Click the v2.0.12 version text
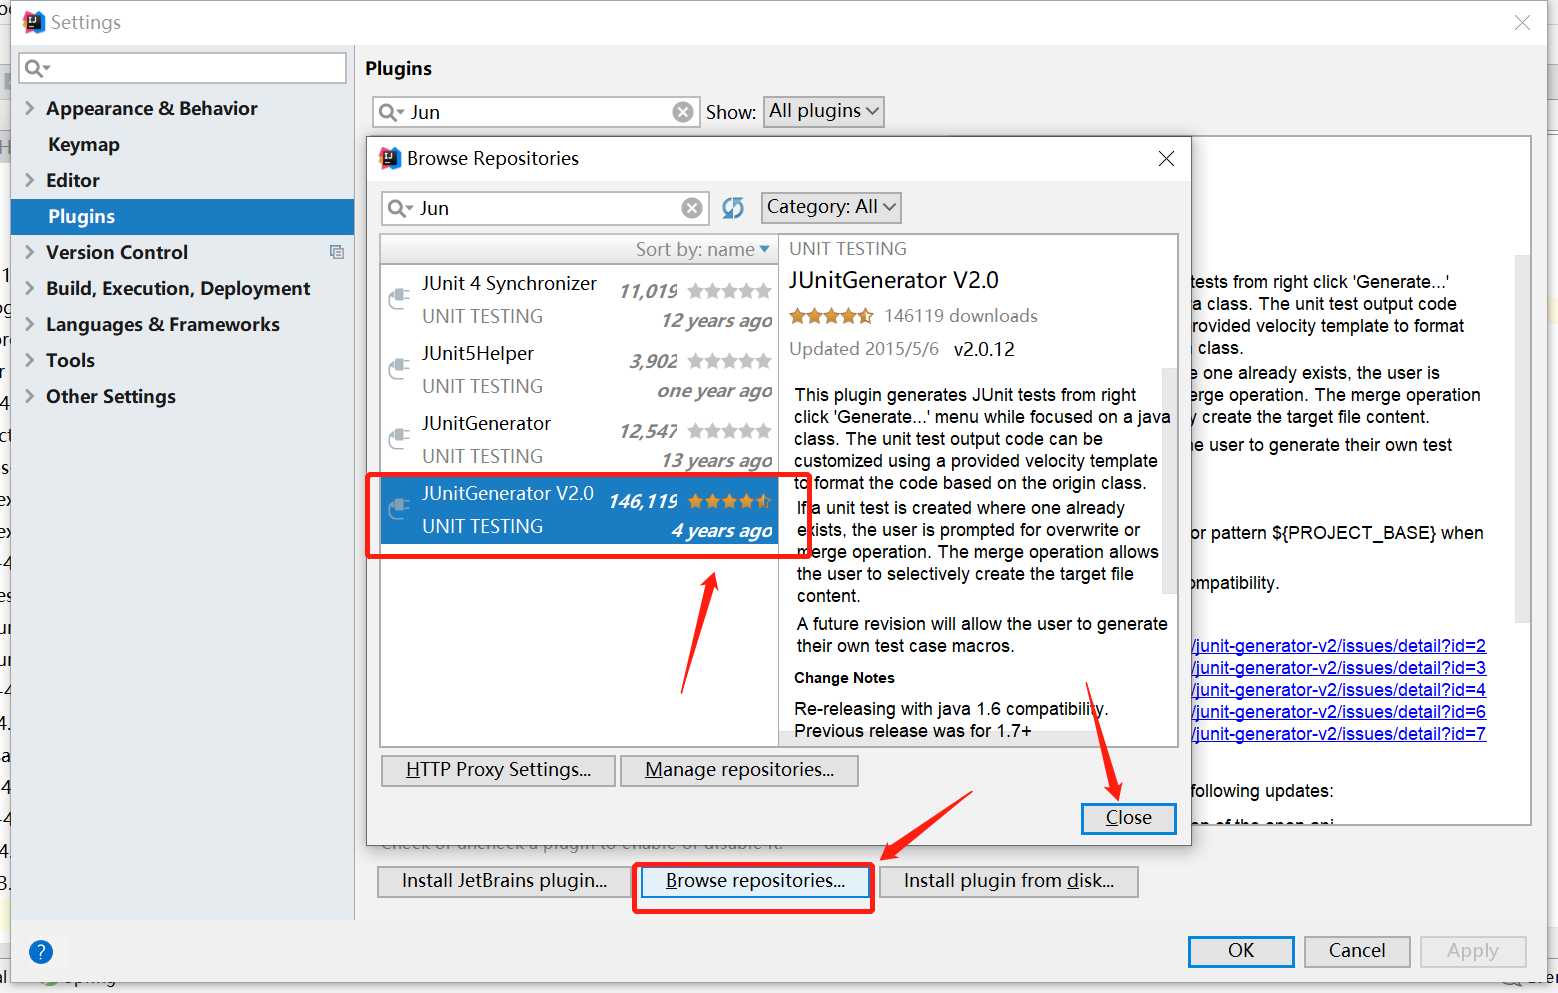Viewport: 1558px width, 993px height. (x=984, y=349)
